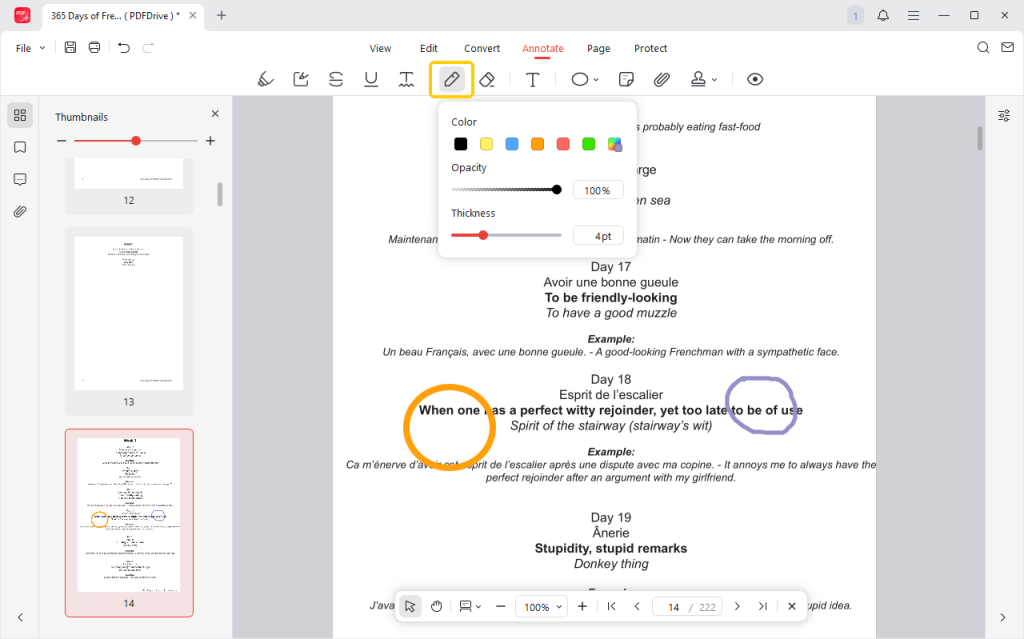Activate the Strikethrough annotation tool
1024x639 pixels.
pyautogui.click(x=336, y=79)
